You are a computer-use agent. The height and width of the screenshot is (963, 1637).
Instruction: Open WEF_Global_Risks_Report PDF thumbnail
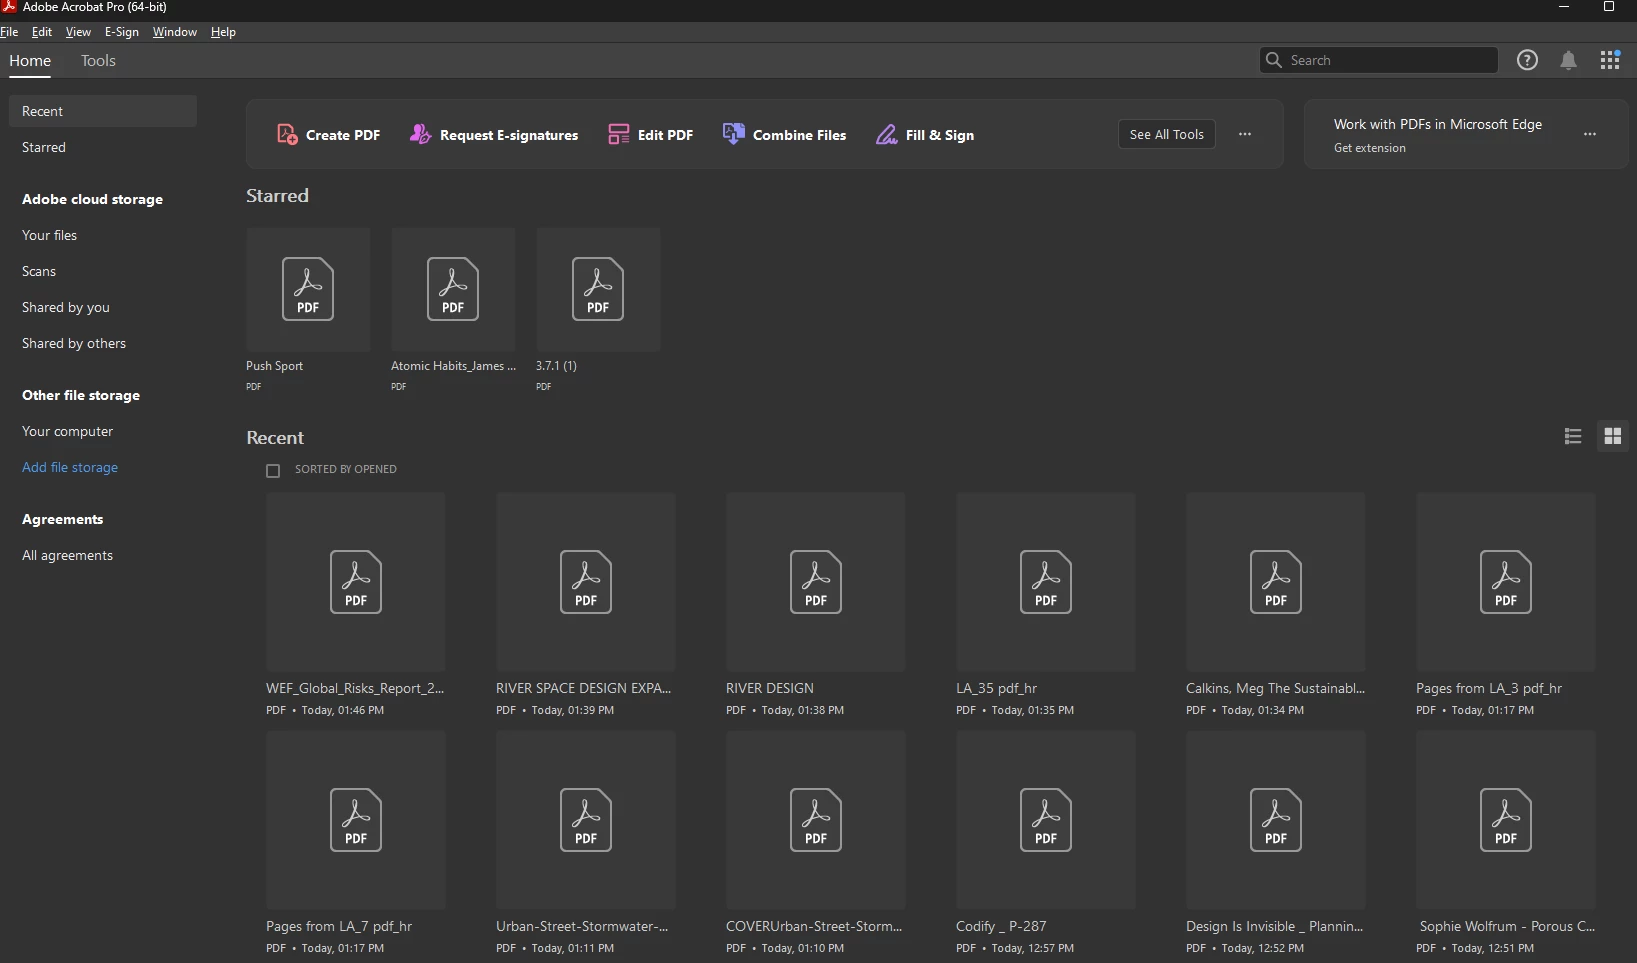356,582
